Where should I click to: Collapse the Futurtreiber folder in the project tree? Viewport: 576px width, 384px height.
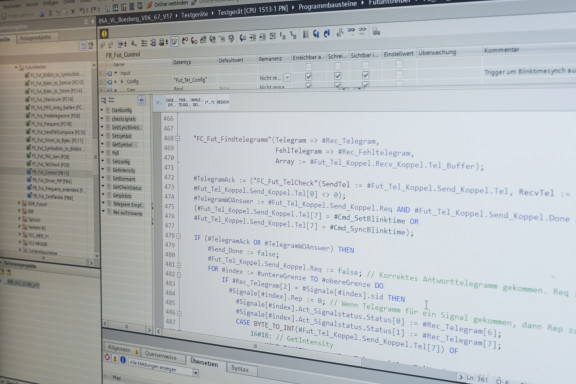pyautogui.click(x=16, y=67)
